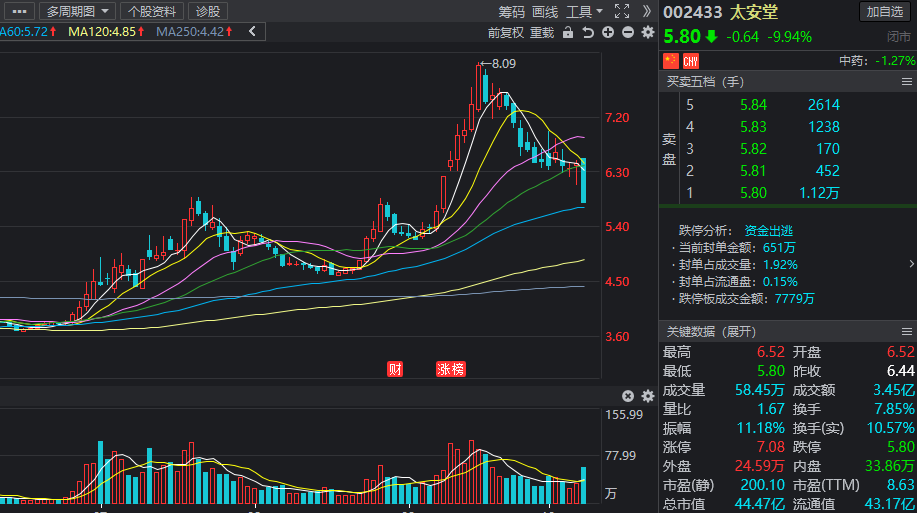This screenshot has width=917, height=513.
Task: Click the fullscreen expand icon
Action: (622, 11)
